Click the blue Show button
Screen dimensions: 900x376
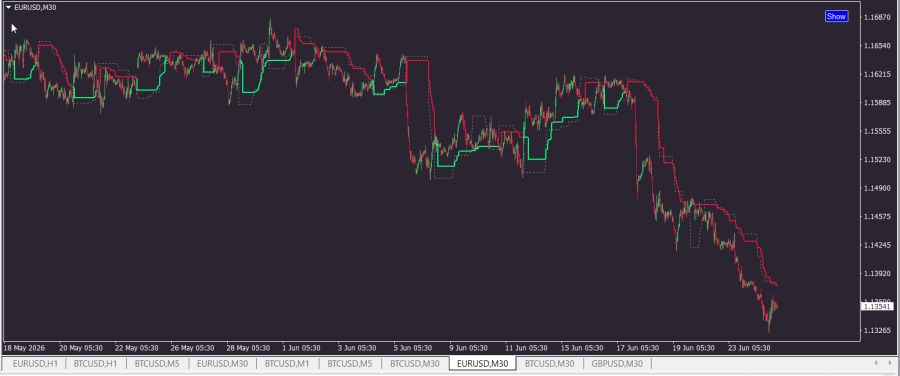[836, 17]
